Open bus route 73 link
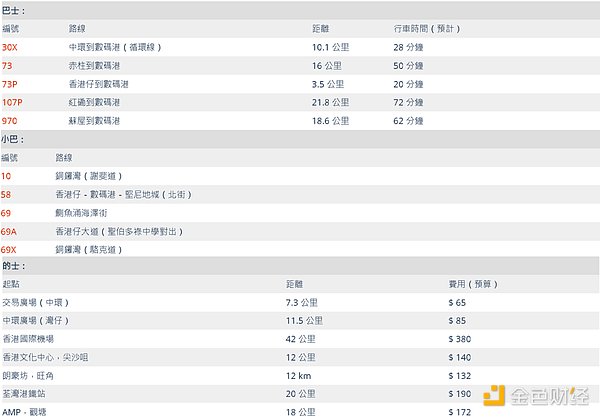 click(8, 65)
